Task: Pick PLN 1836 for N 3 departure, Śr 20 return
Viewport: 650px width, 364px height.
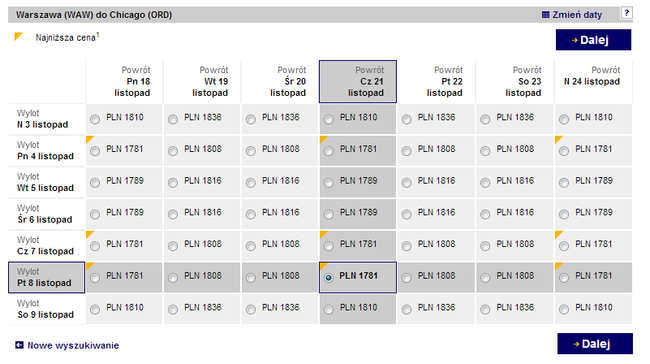Action: tap(250, 119)
